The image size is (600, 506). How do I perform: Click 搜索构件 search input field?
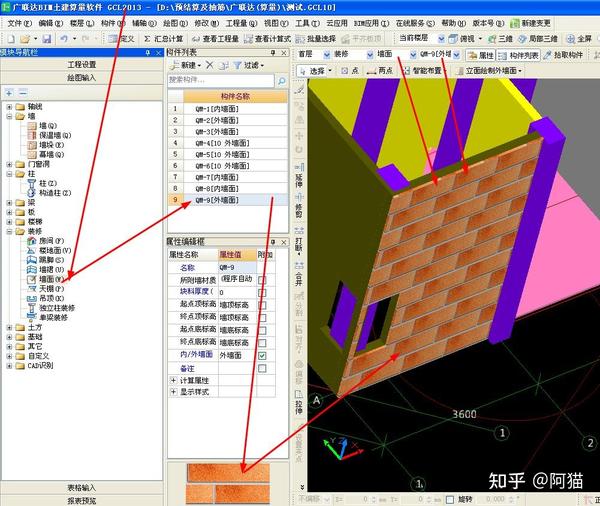click(x=221, y=80)
